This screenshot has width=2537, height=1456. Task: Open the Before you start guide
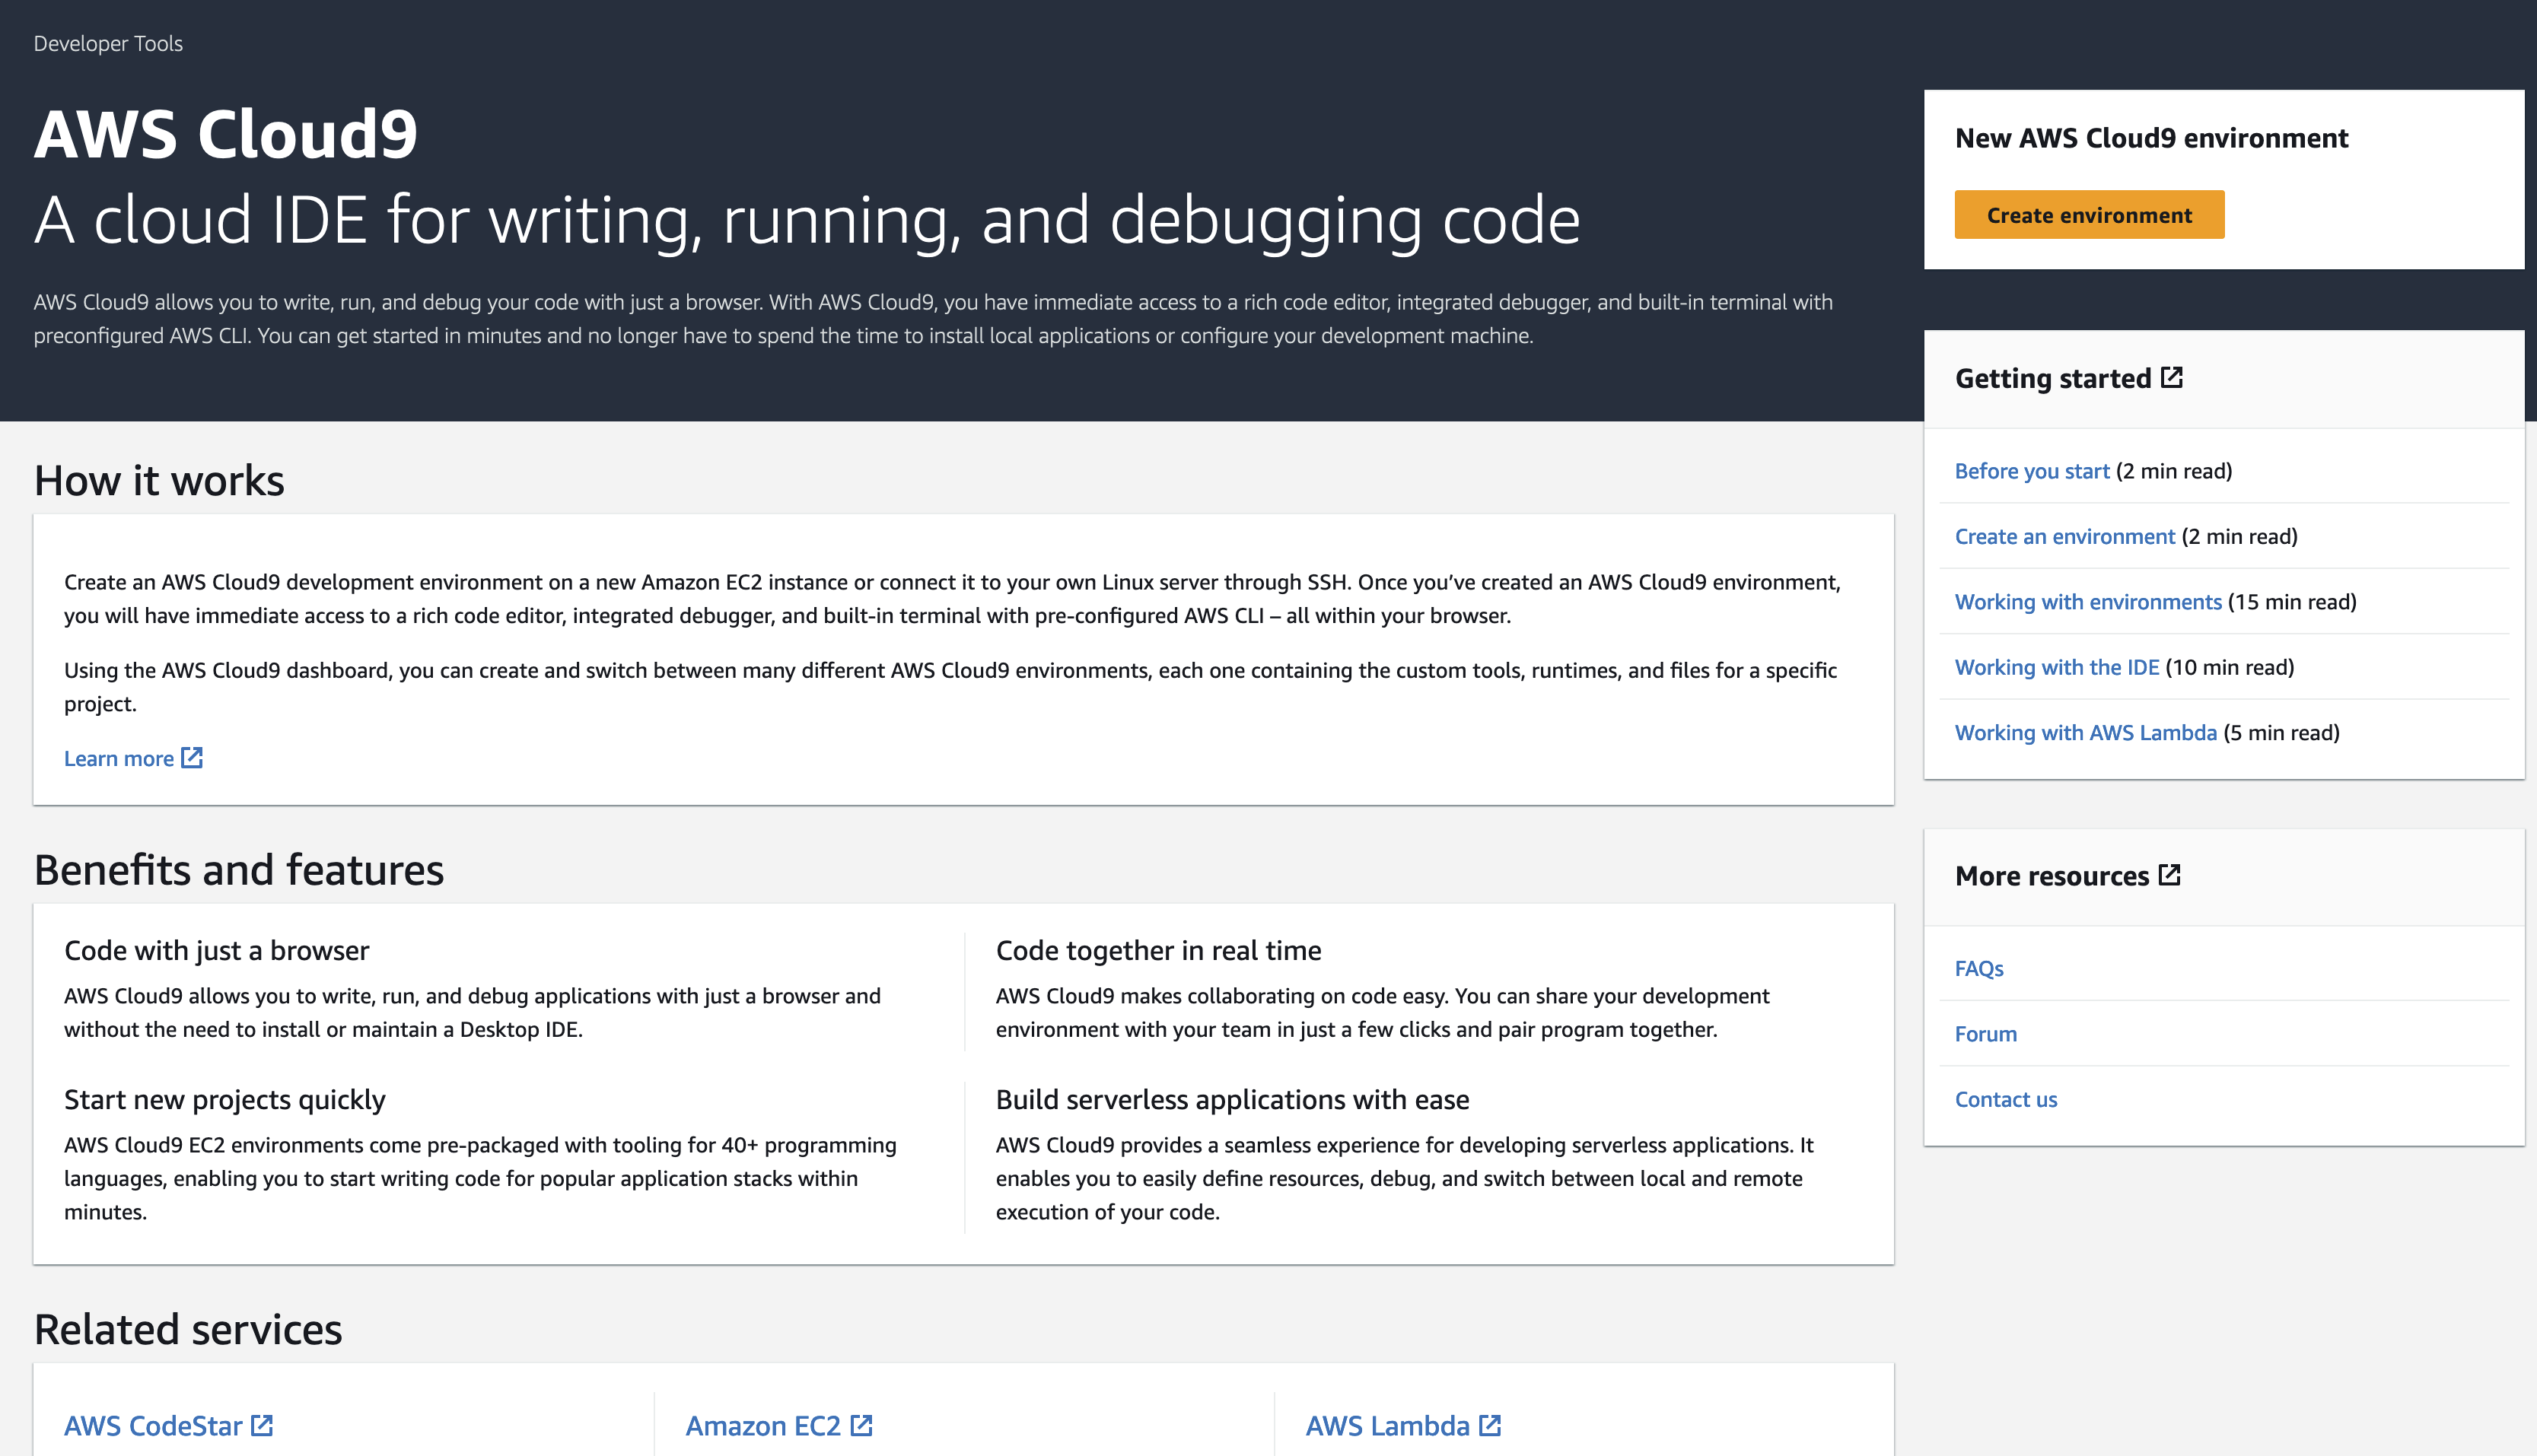(x=2031, y=471)
